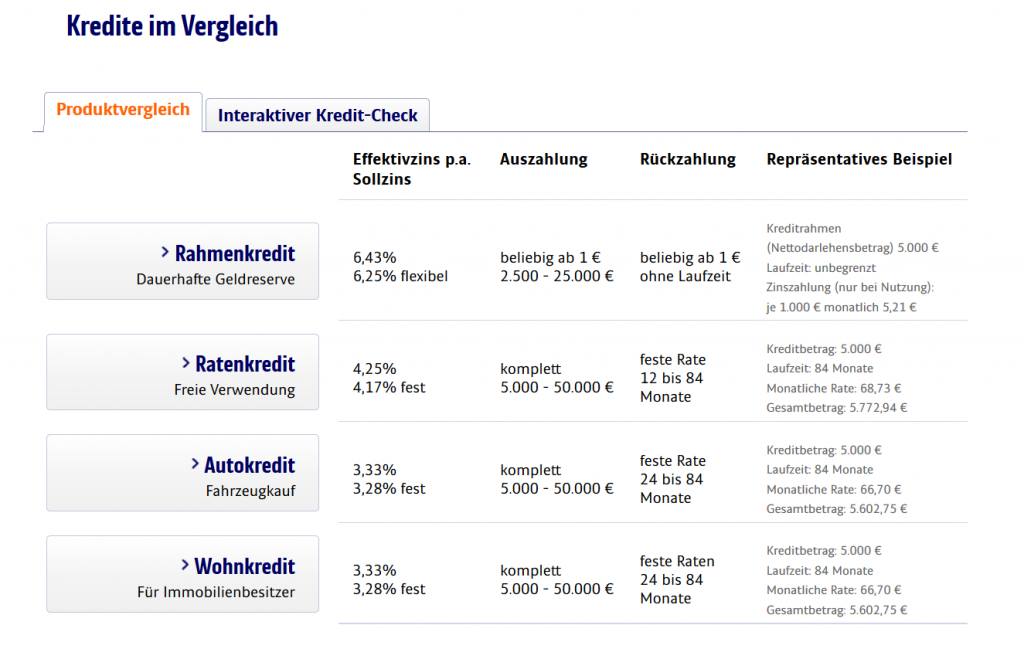The width and height of the screenshot is (1024, 659).
Task: Open the Interaktiver Kredit-Check tab
Action: tap(317, 116)
